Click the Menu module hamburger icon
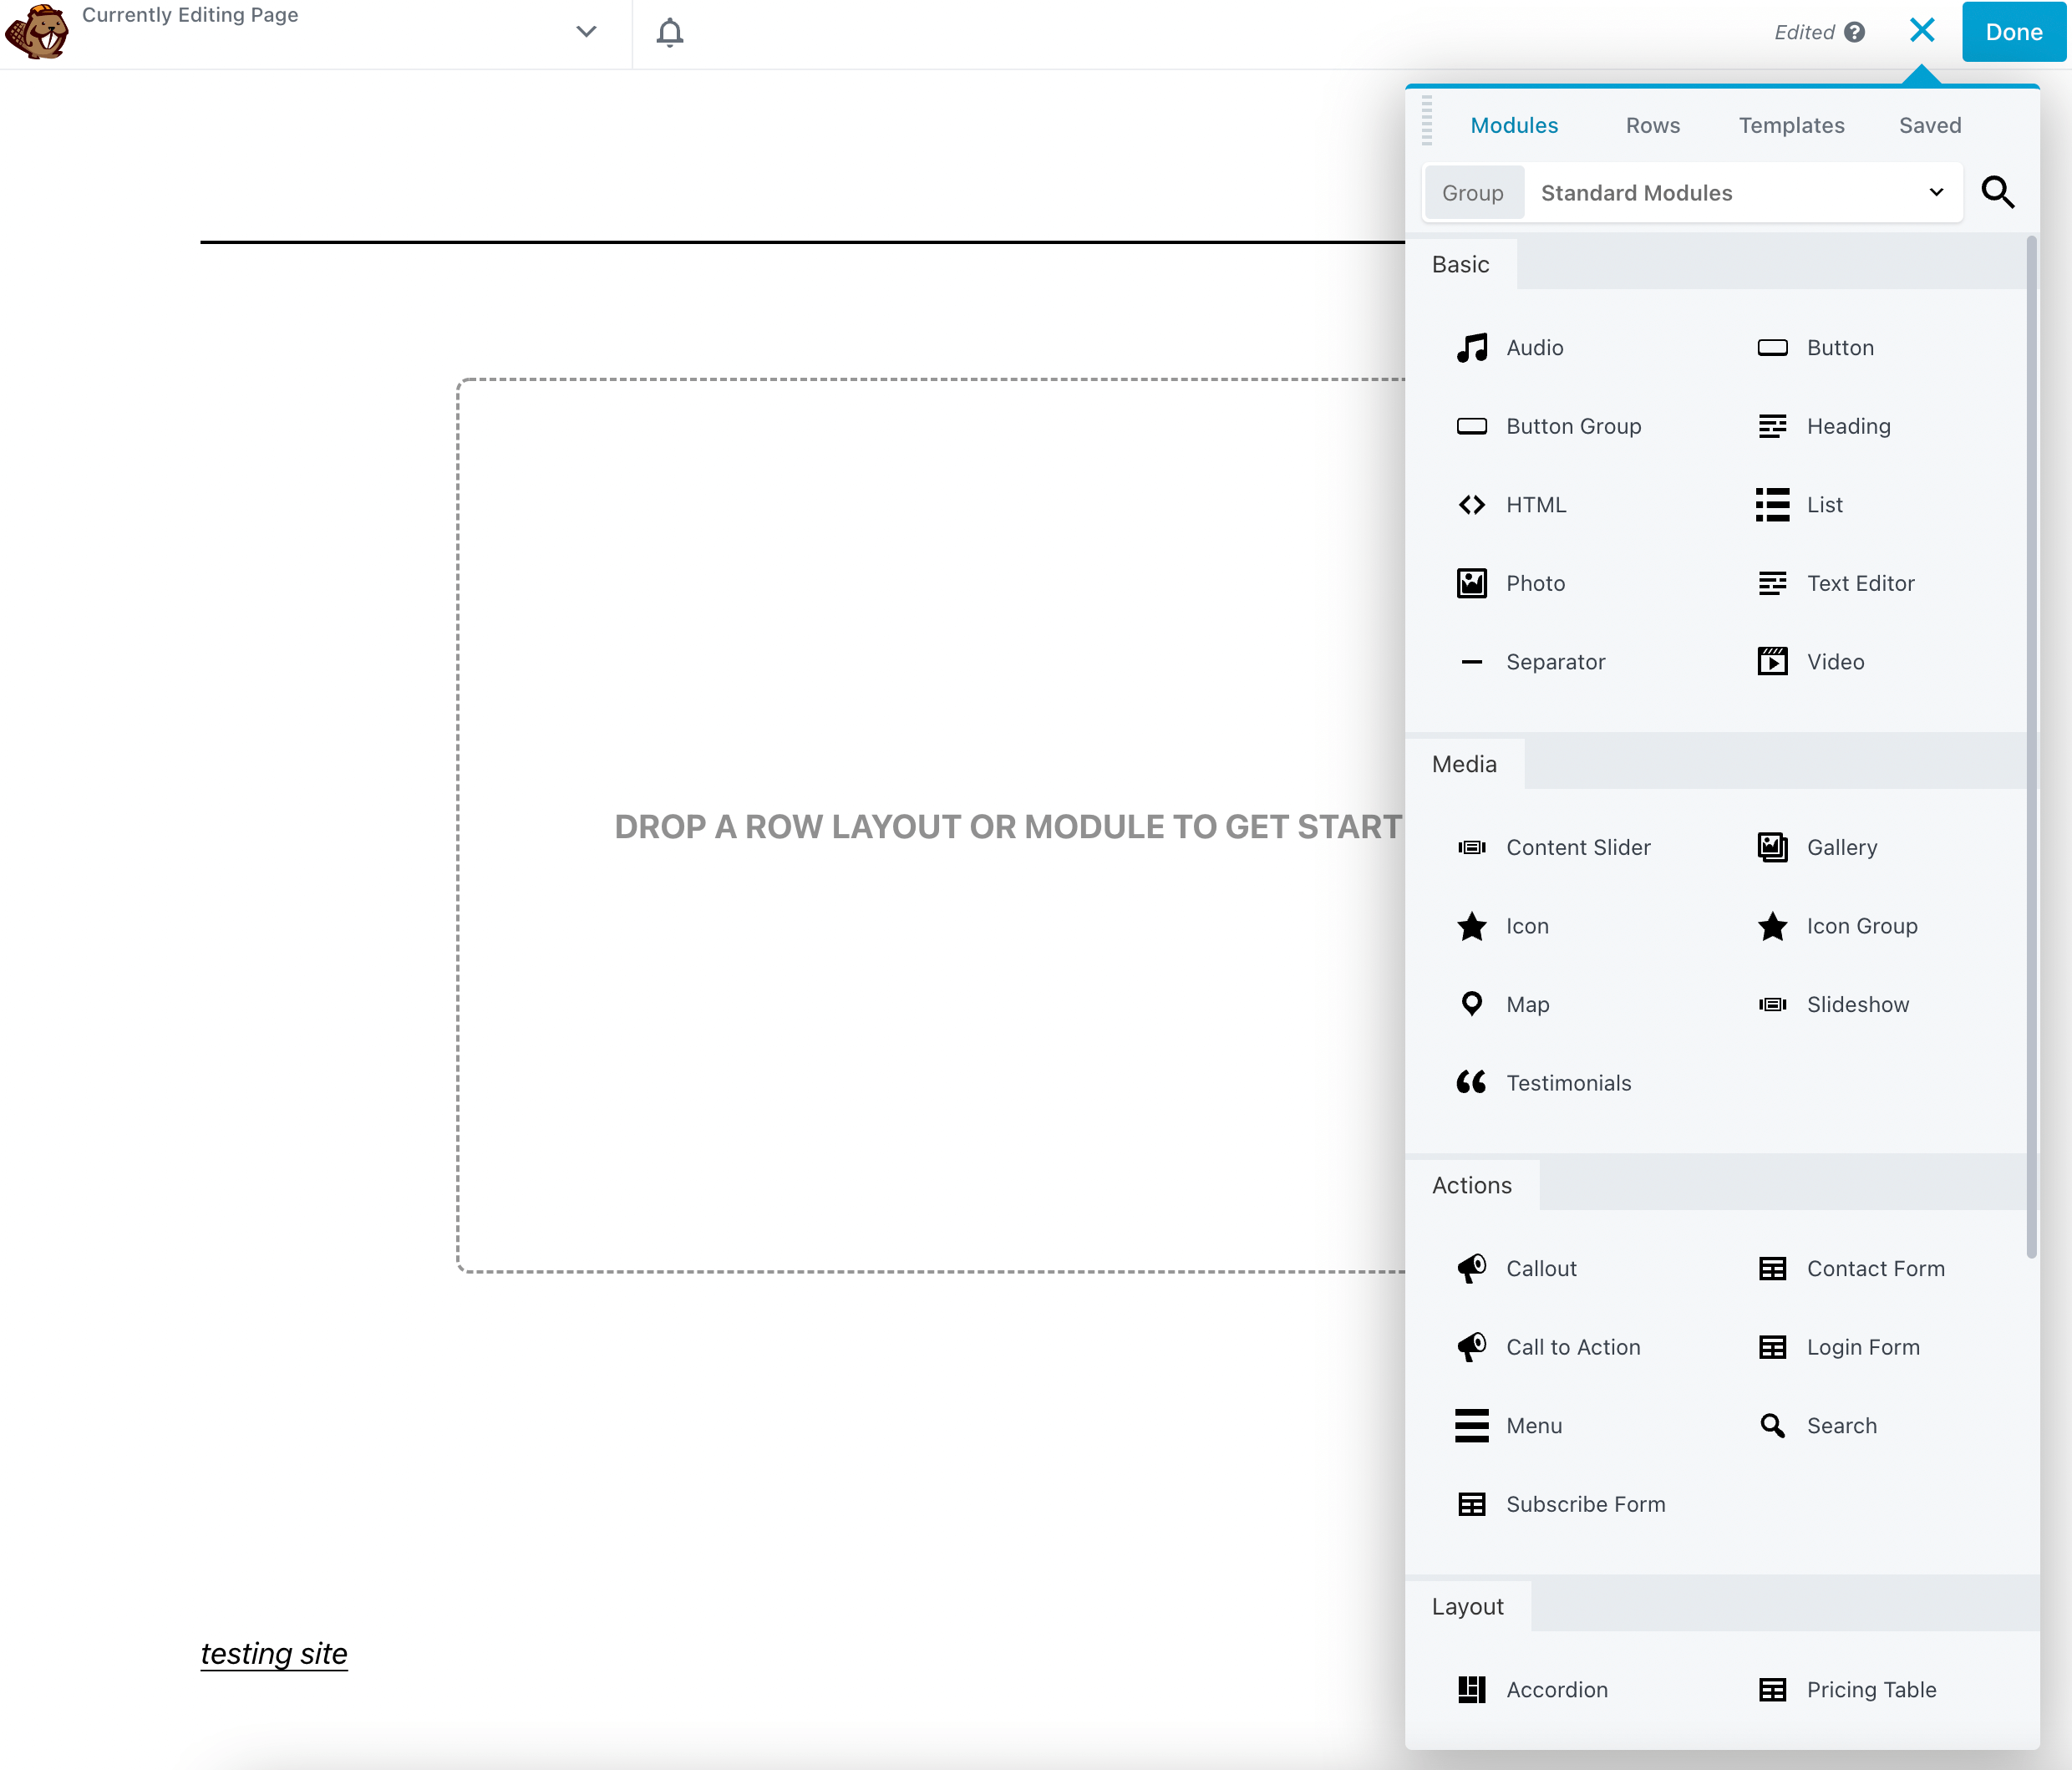The width and height of the screenshot is (2072, 1770). pyautogui.click(x=1471, y=1426)
